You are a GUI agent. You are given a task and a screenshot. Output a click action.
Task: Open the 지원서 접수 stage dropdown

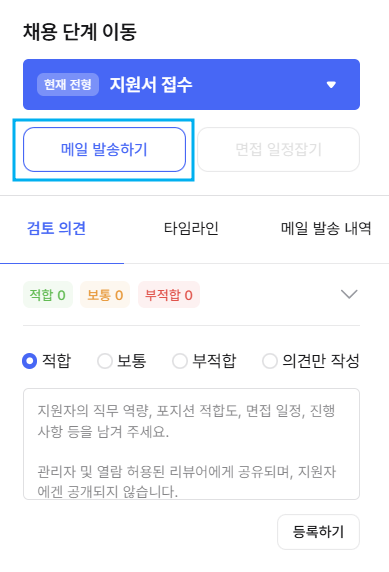click(x=191, y=84)
